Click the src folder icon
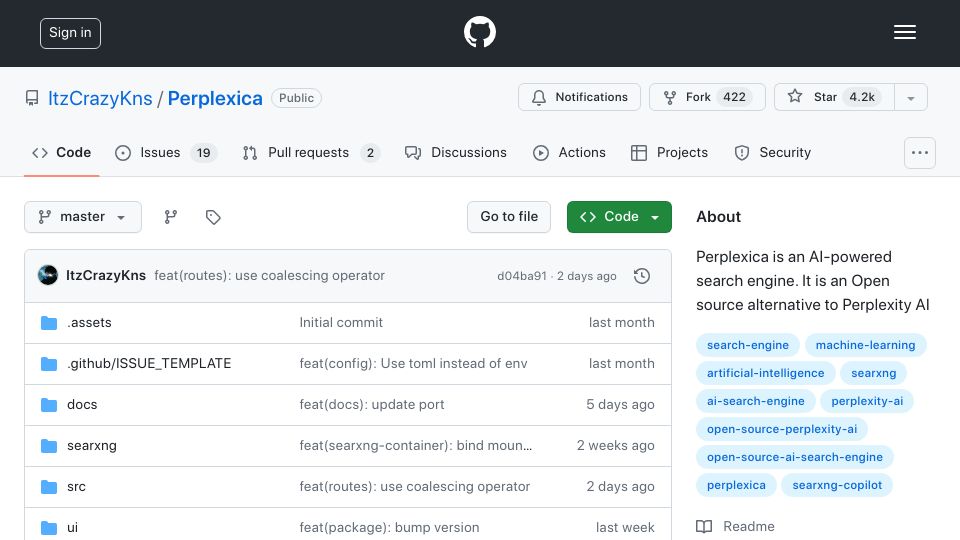The height and width of the screenshot is (540, 960). (x=49, y=487)
